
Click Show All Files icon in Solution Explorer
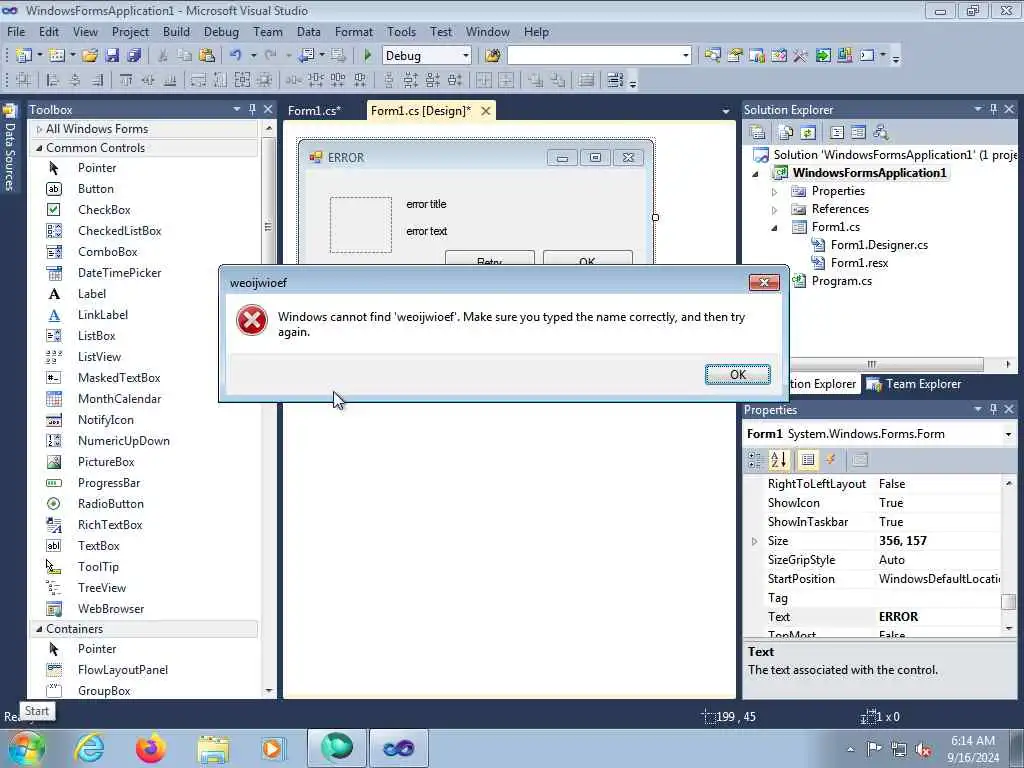pyautogui.click(x=786, y=133)
